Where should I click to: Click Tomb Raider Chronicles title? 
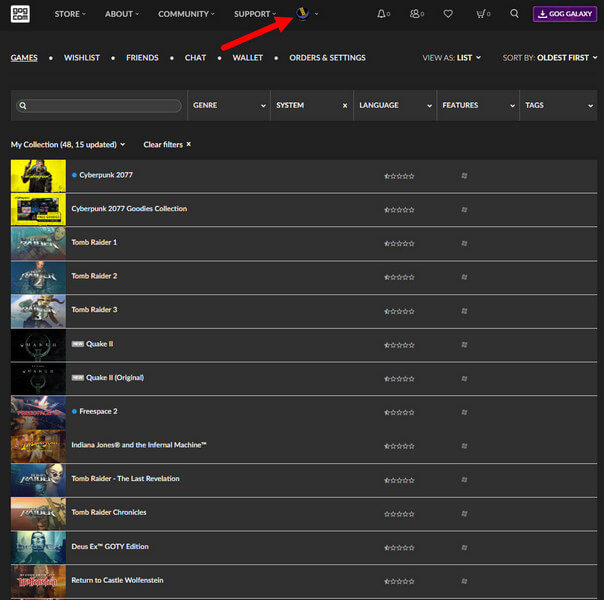(109, 512)
